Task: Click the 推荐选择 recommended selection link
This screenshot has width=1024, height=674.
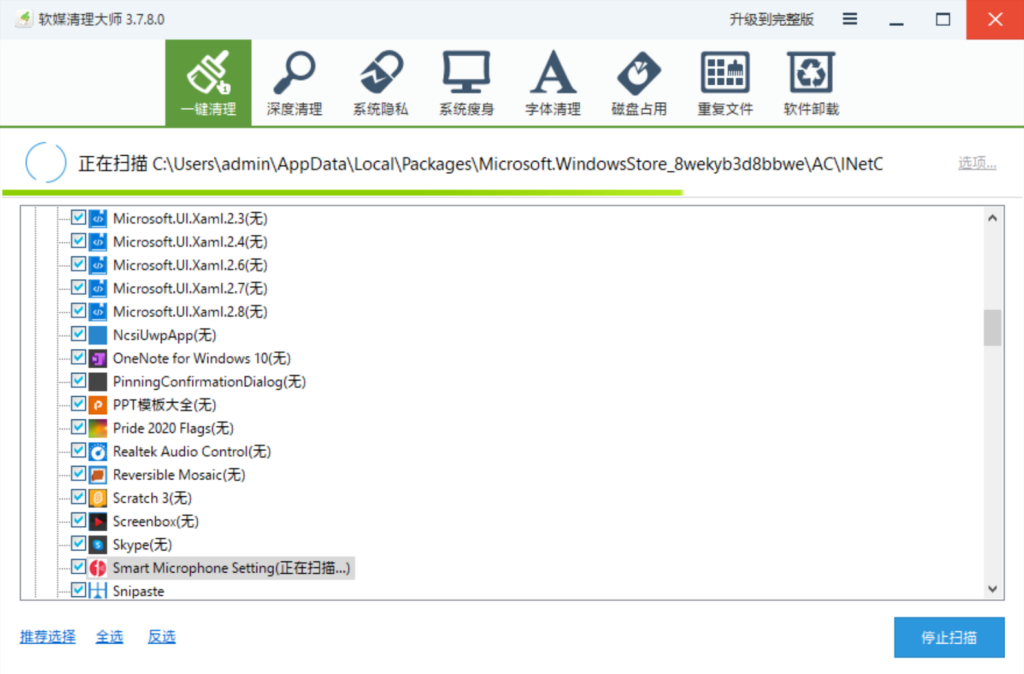Action: pyautogui.click(x=47, y=637)
